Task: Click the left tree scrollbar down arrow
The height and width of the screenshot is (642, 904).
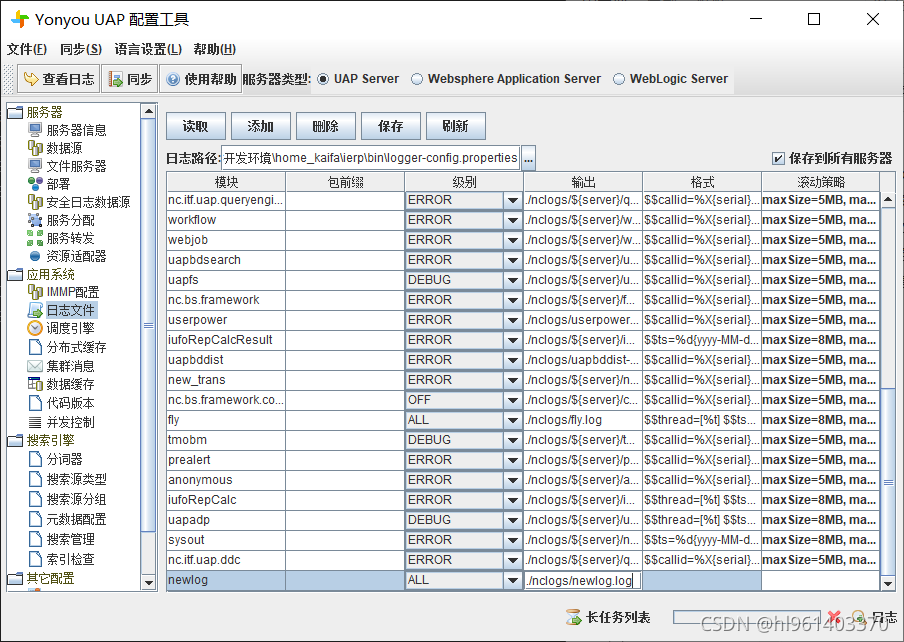Action: click(x=149, y=583)
